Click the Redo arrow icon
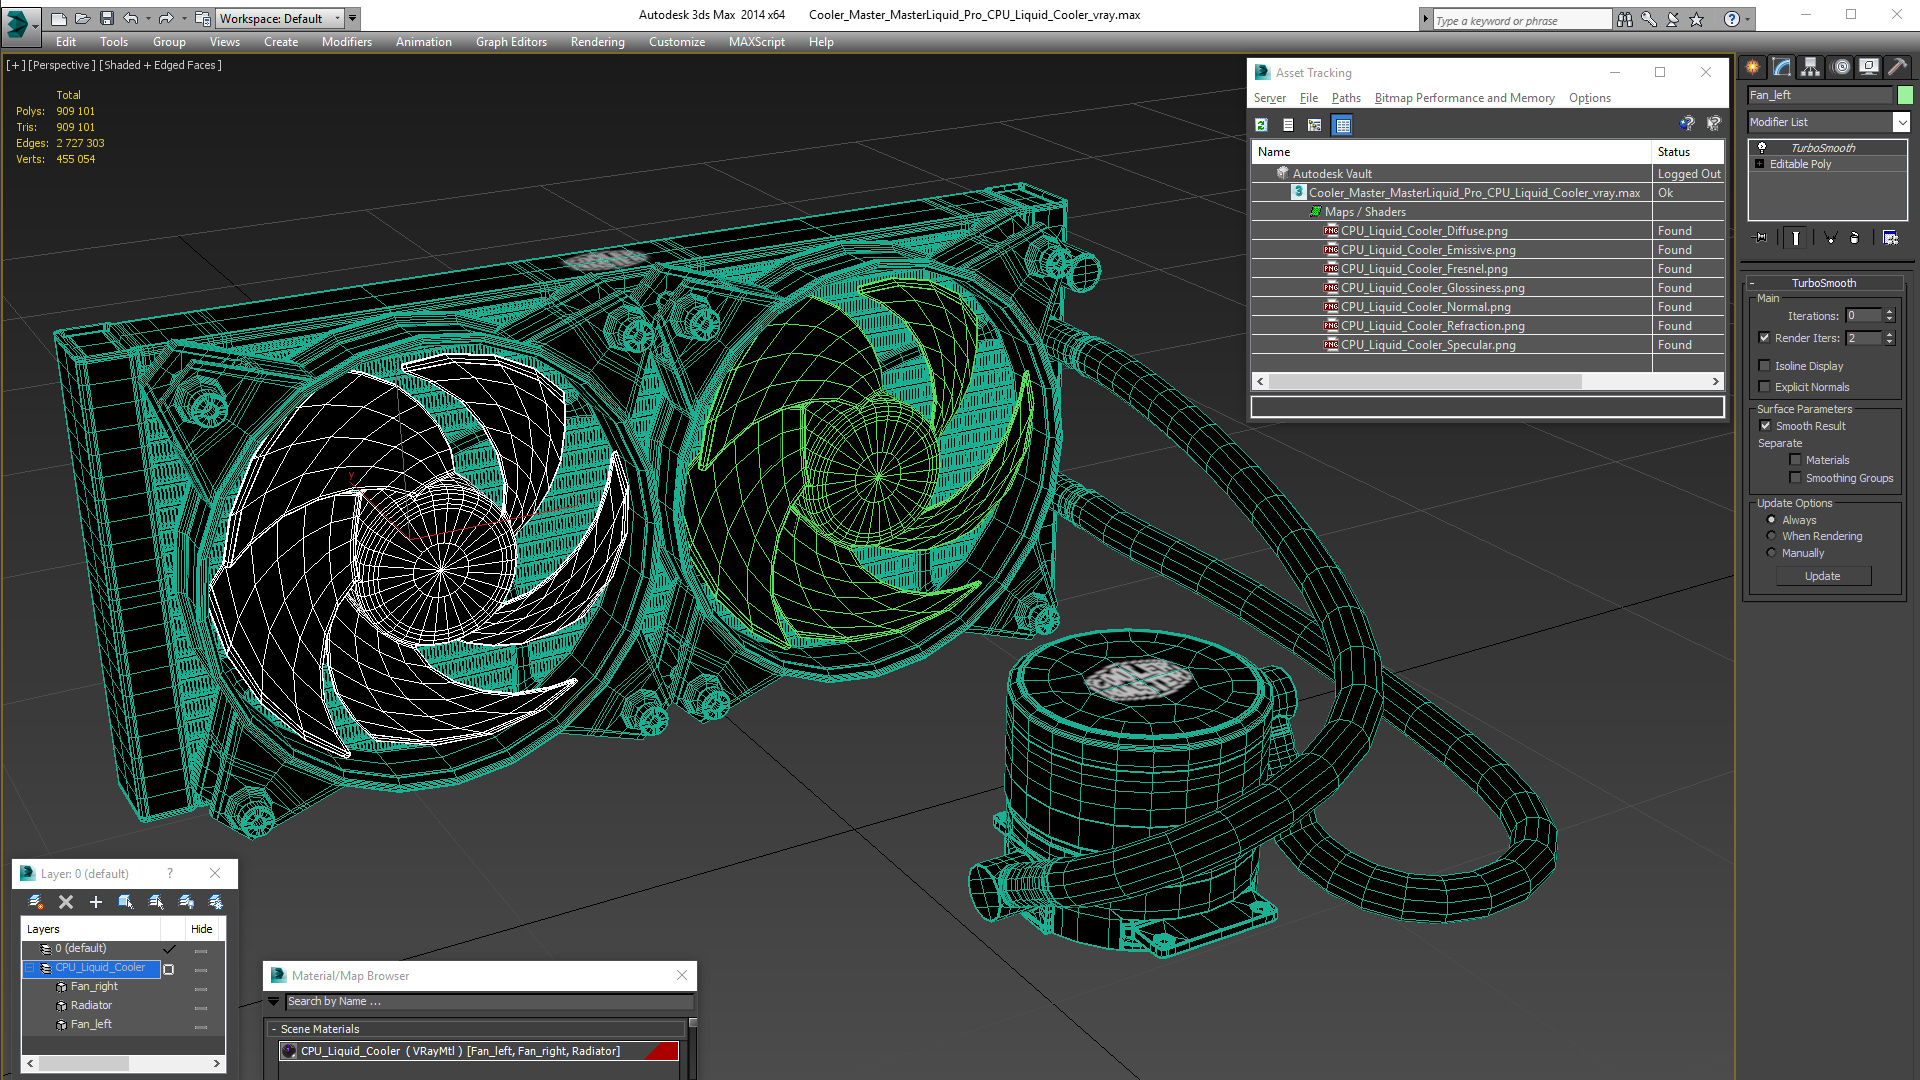Viewport: 1920px width, 1080px height. [166, 18]
